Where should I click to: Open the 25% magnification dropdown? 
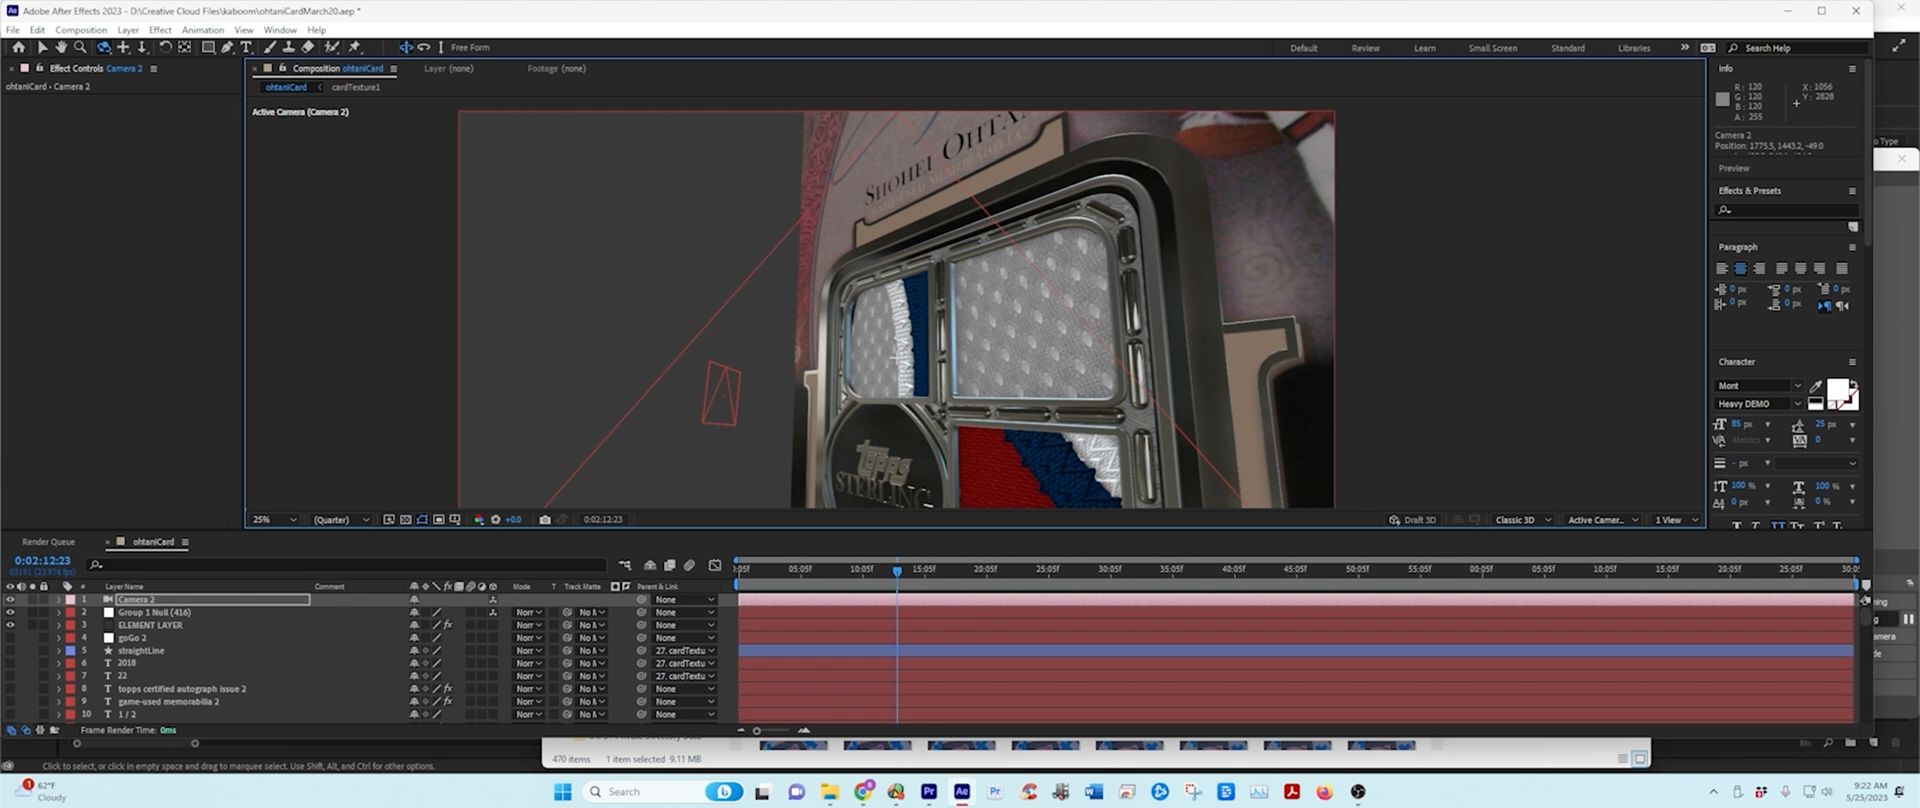(x=275, y=520)
